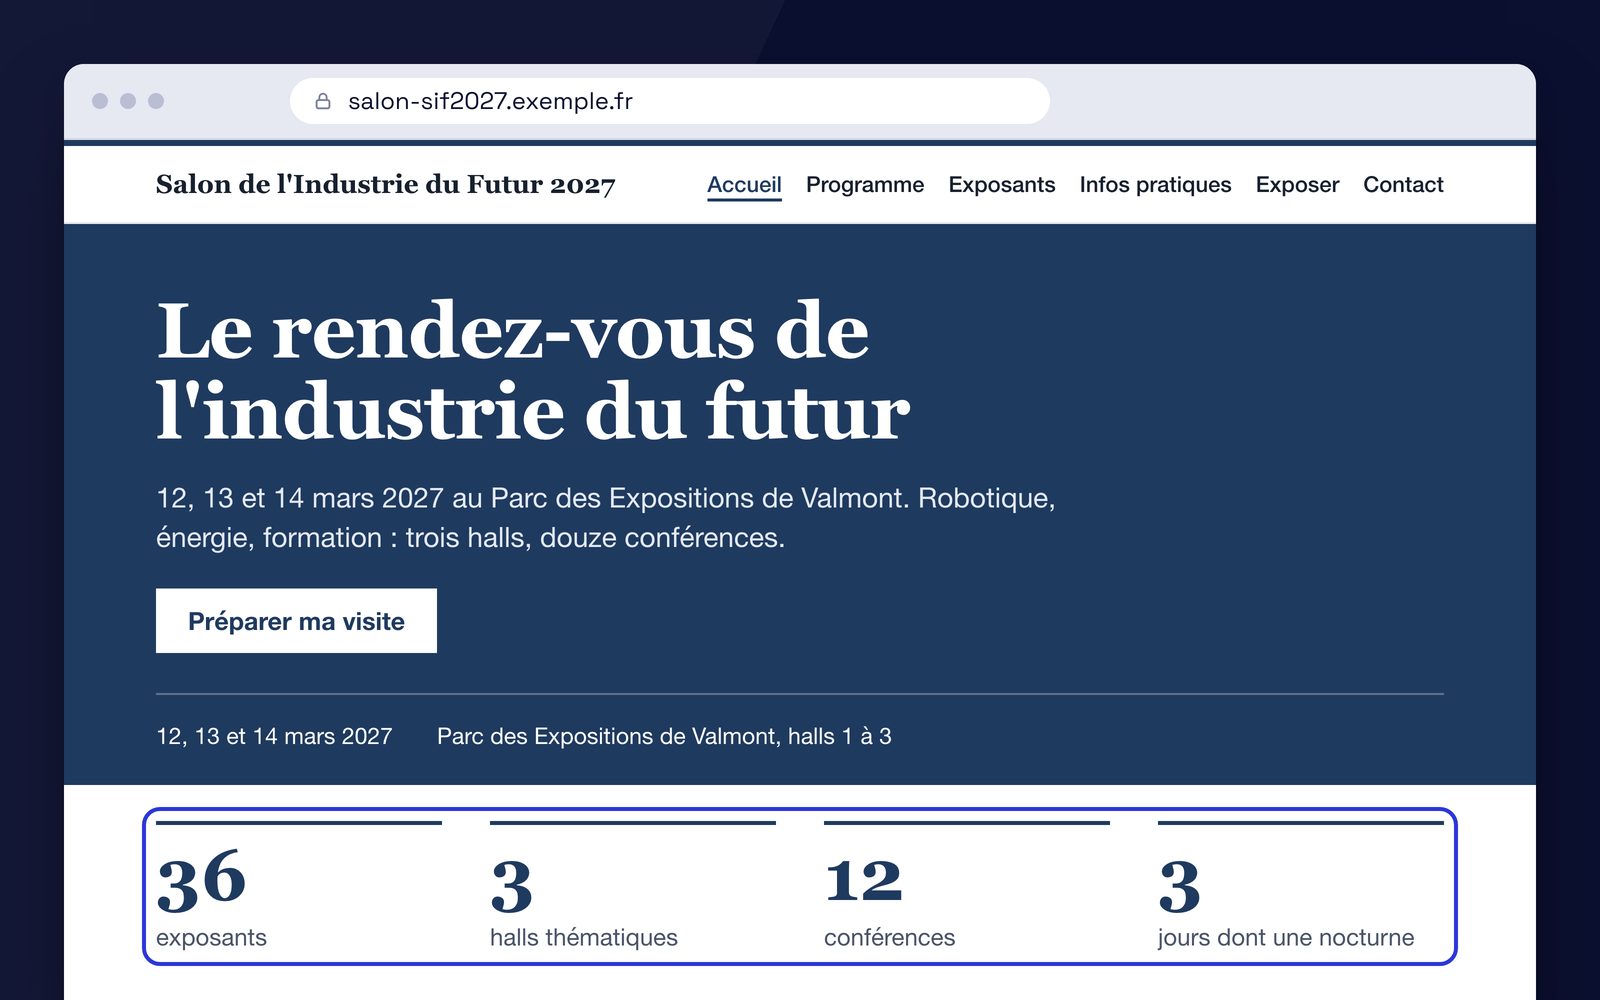Click the Préparer ma visite button
1600x1000 pixels.
click(296, 621)
